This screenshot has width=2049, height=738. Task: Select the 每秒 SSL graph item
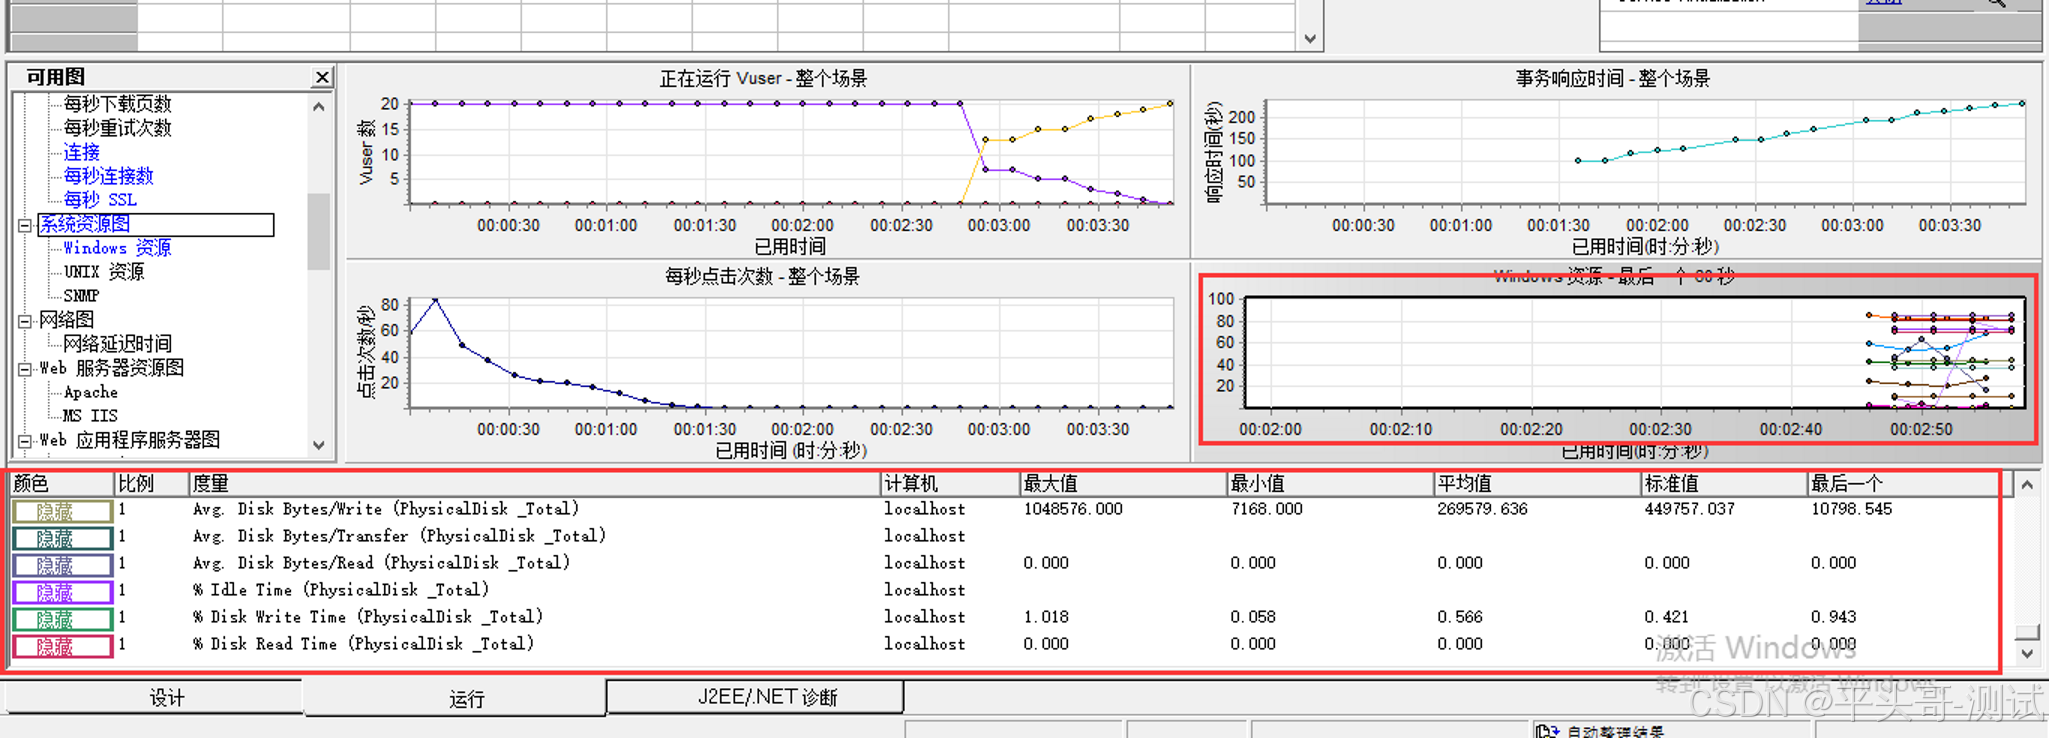tap(99, 200)
